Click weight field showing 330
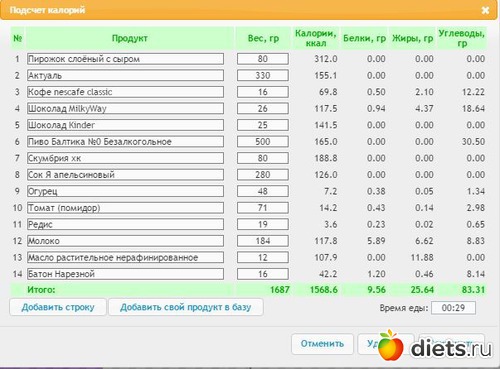This screenshot has width=500, height=369. pos(263,75)
